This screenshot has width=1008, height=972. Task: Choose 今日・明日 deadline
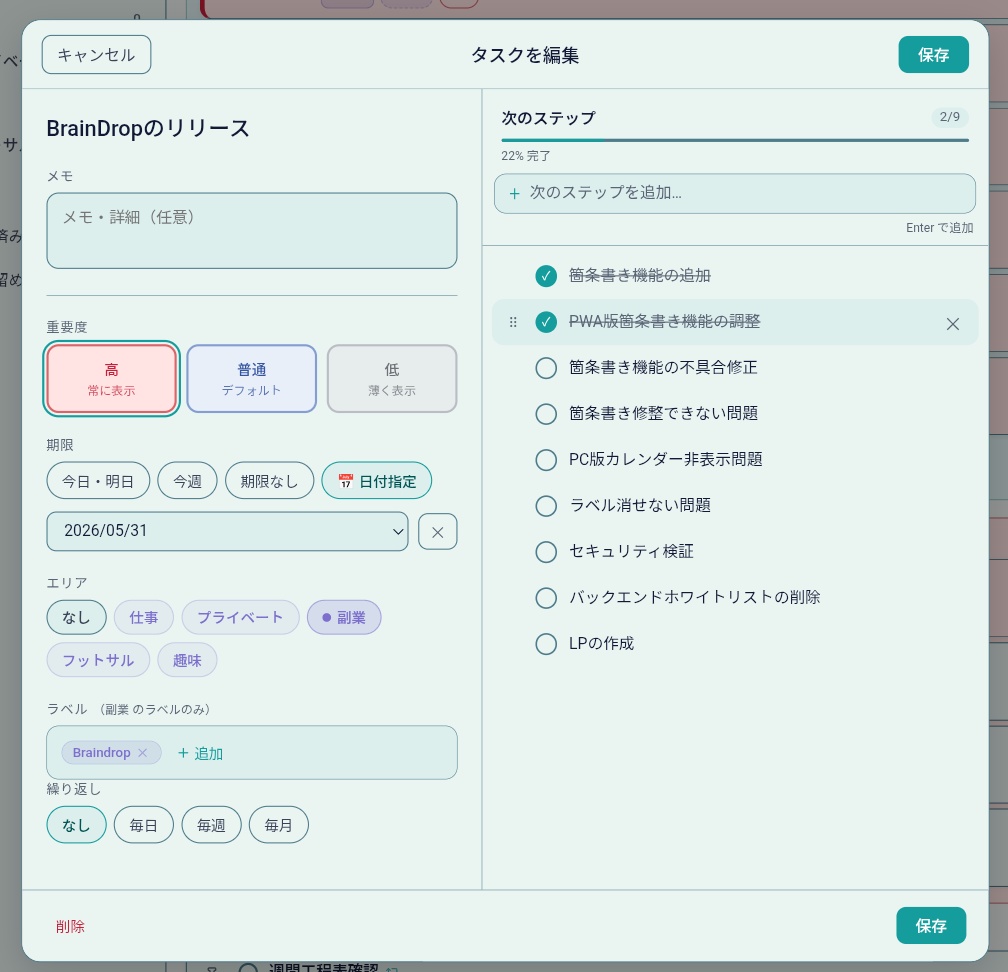pos(98,481)
